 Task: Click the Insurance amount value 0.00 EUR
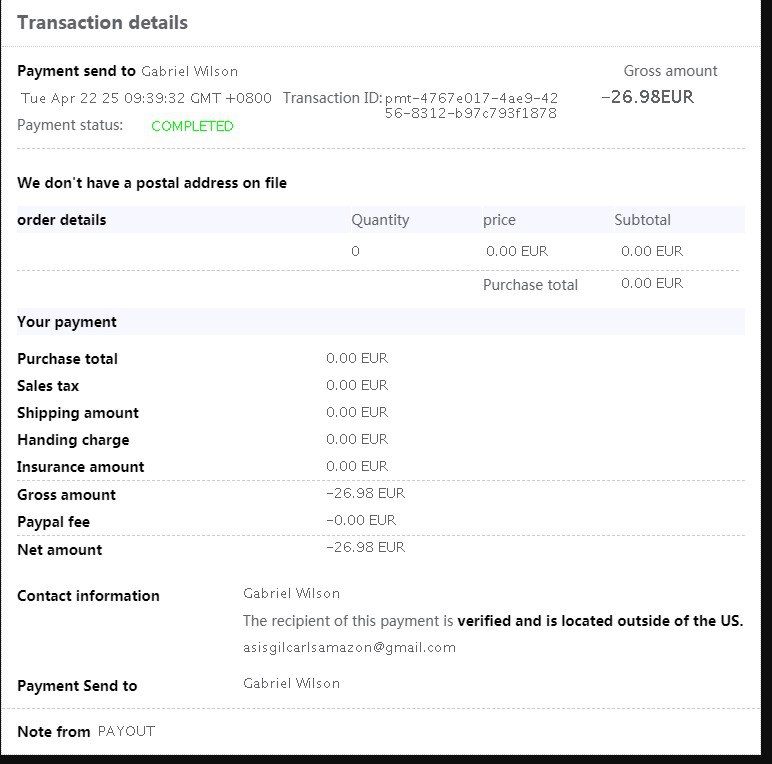pos(357,466)
